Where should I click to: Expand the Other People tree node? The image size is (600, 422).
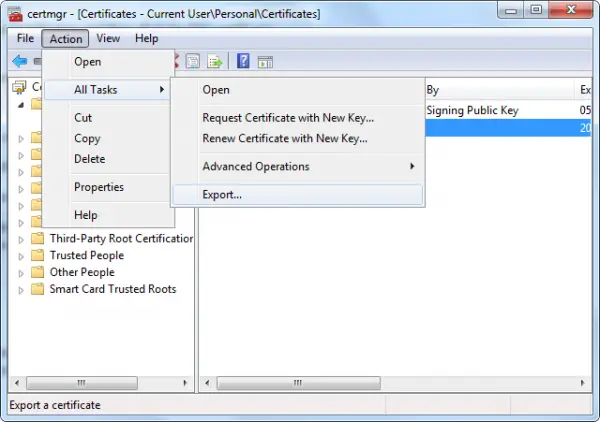pos(21,273)
